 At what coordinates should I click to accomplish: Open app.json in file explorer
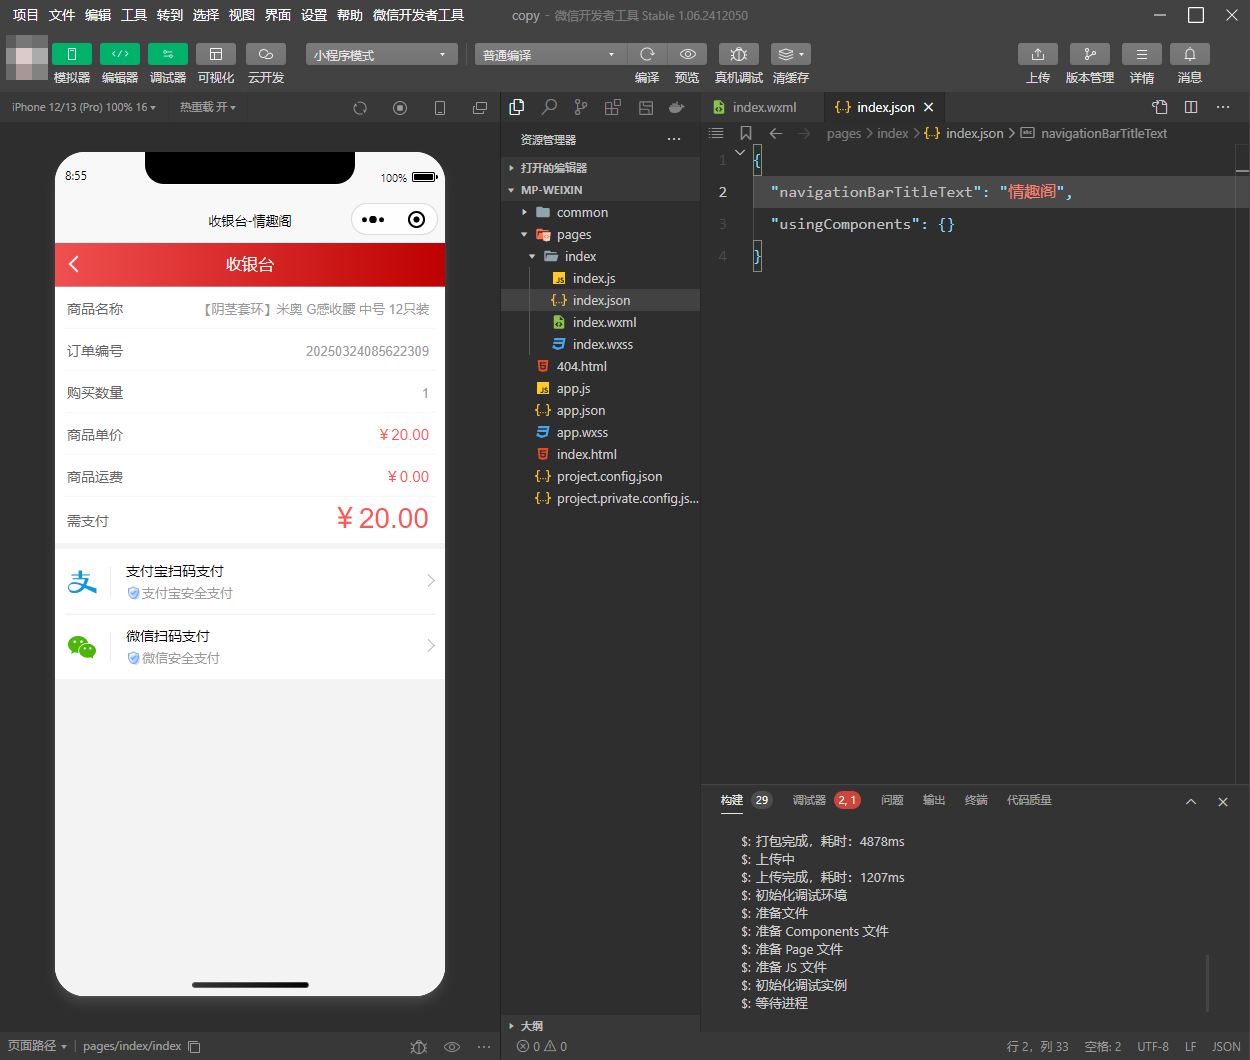coord(580,411)
